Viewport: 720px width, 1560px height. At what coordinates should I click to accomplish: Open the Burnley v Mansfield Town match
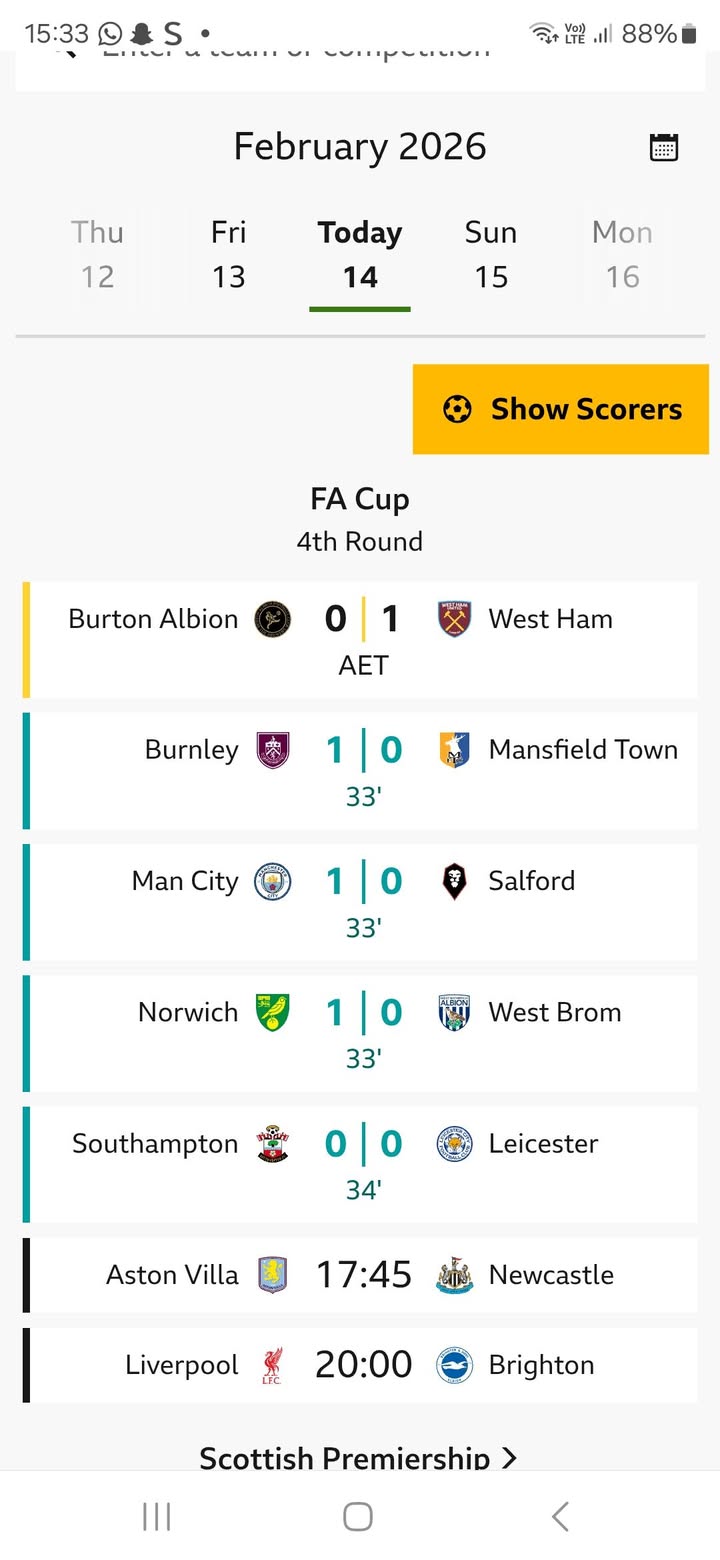363,770
